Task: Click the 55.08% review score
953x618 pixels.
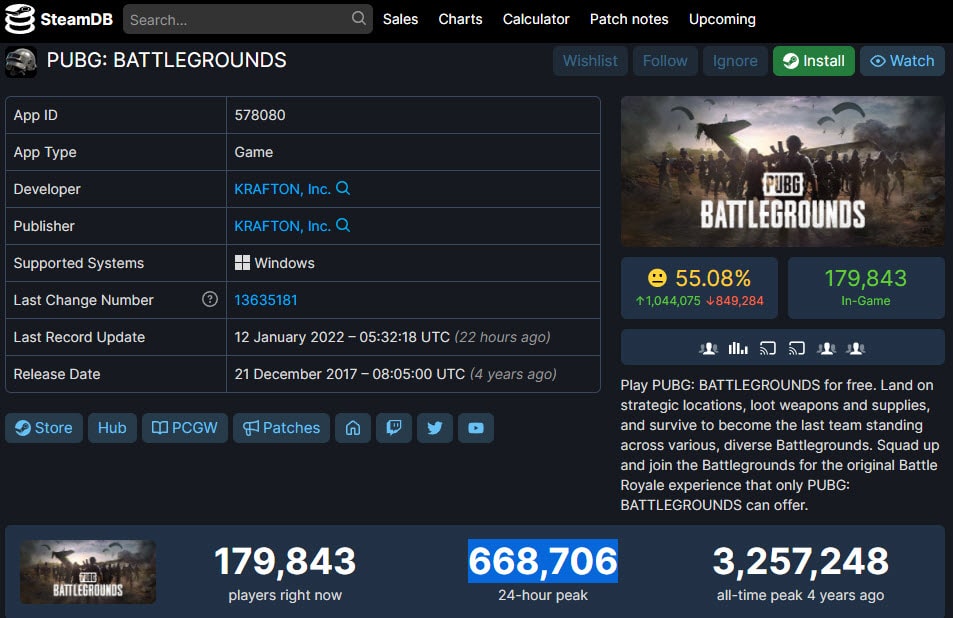Action: [x=713, y=278]
